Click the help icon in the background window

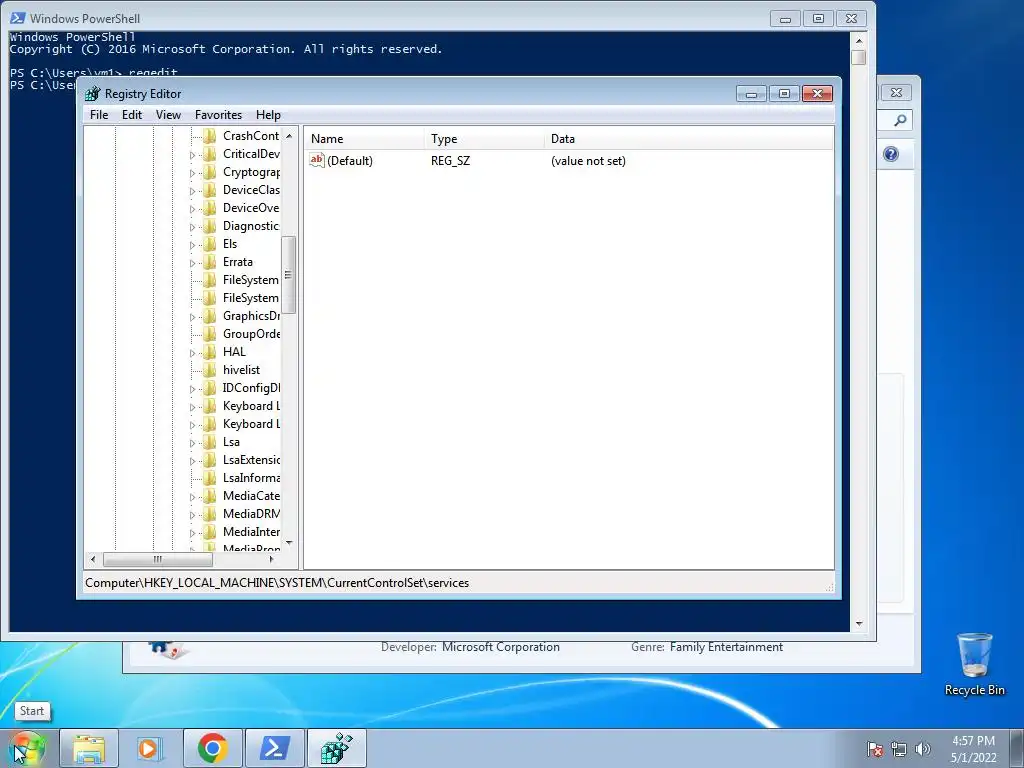pyautogui.click(x=891, y=154)
